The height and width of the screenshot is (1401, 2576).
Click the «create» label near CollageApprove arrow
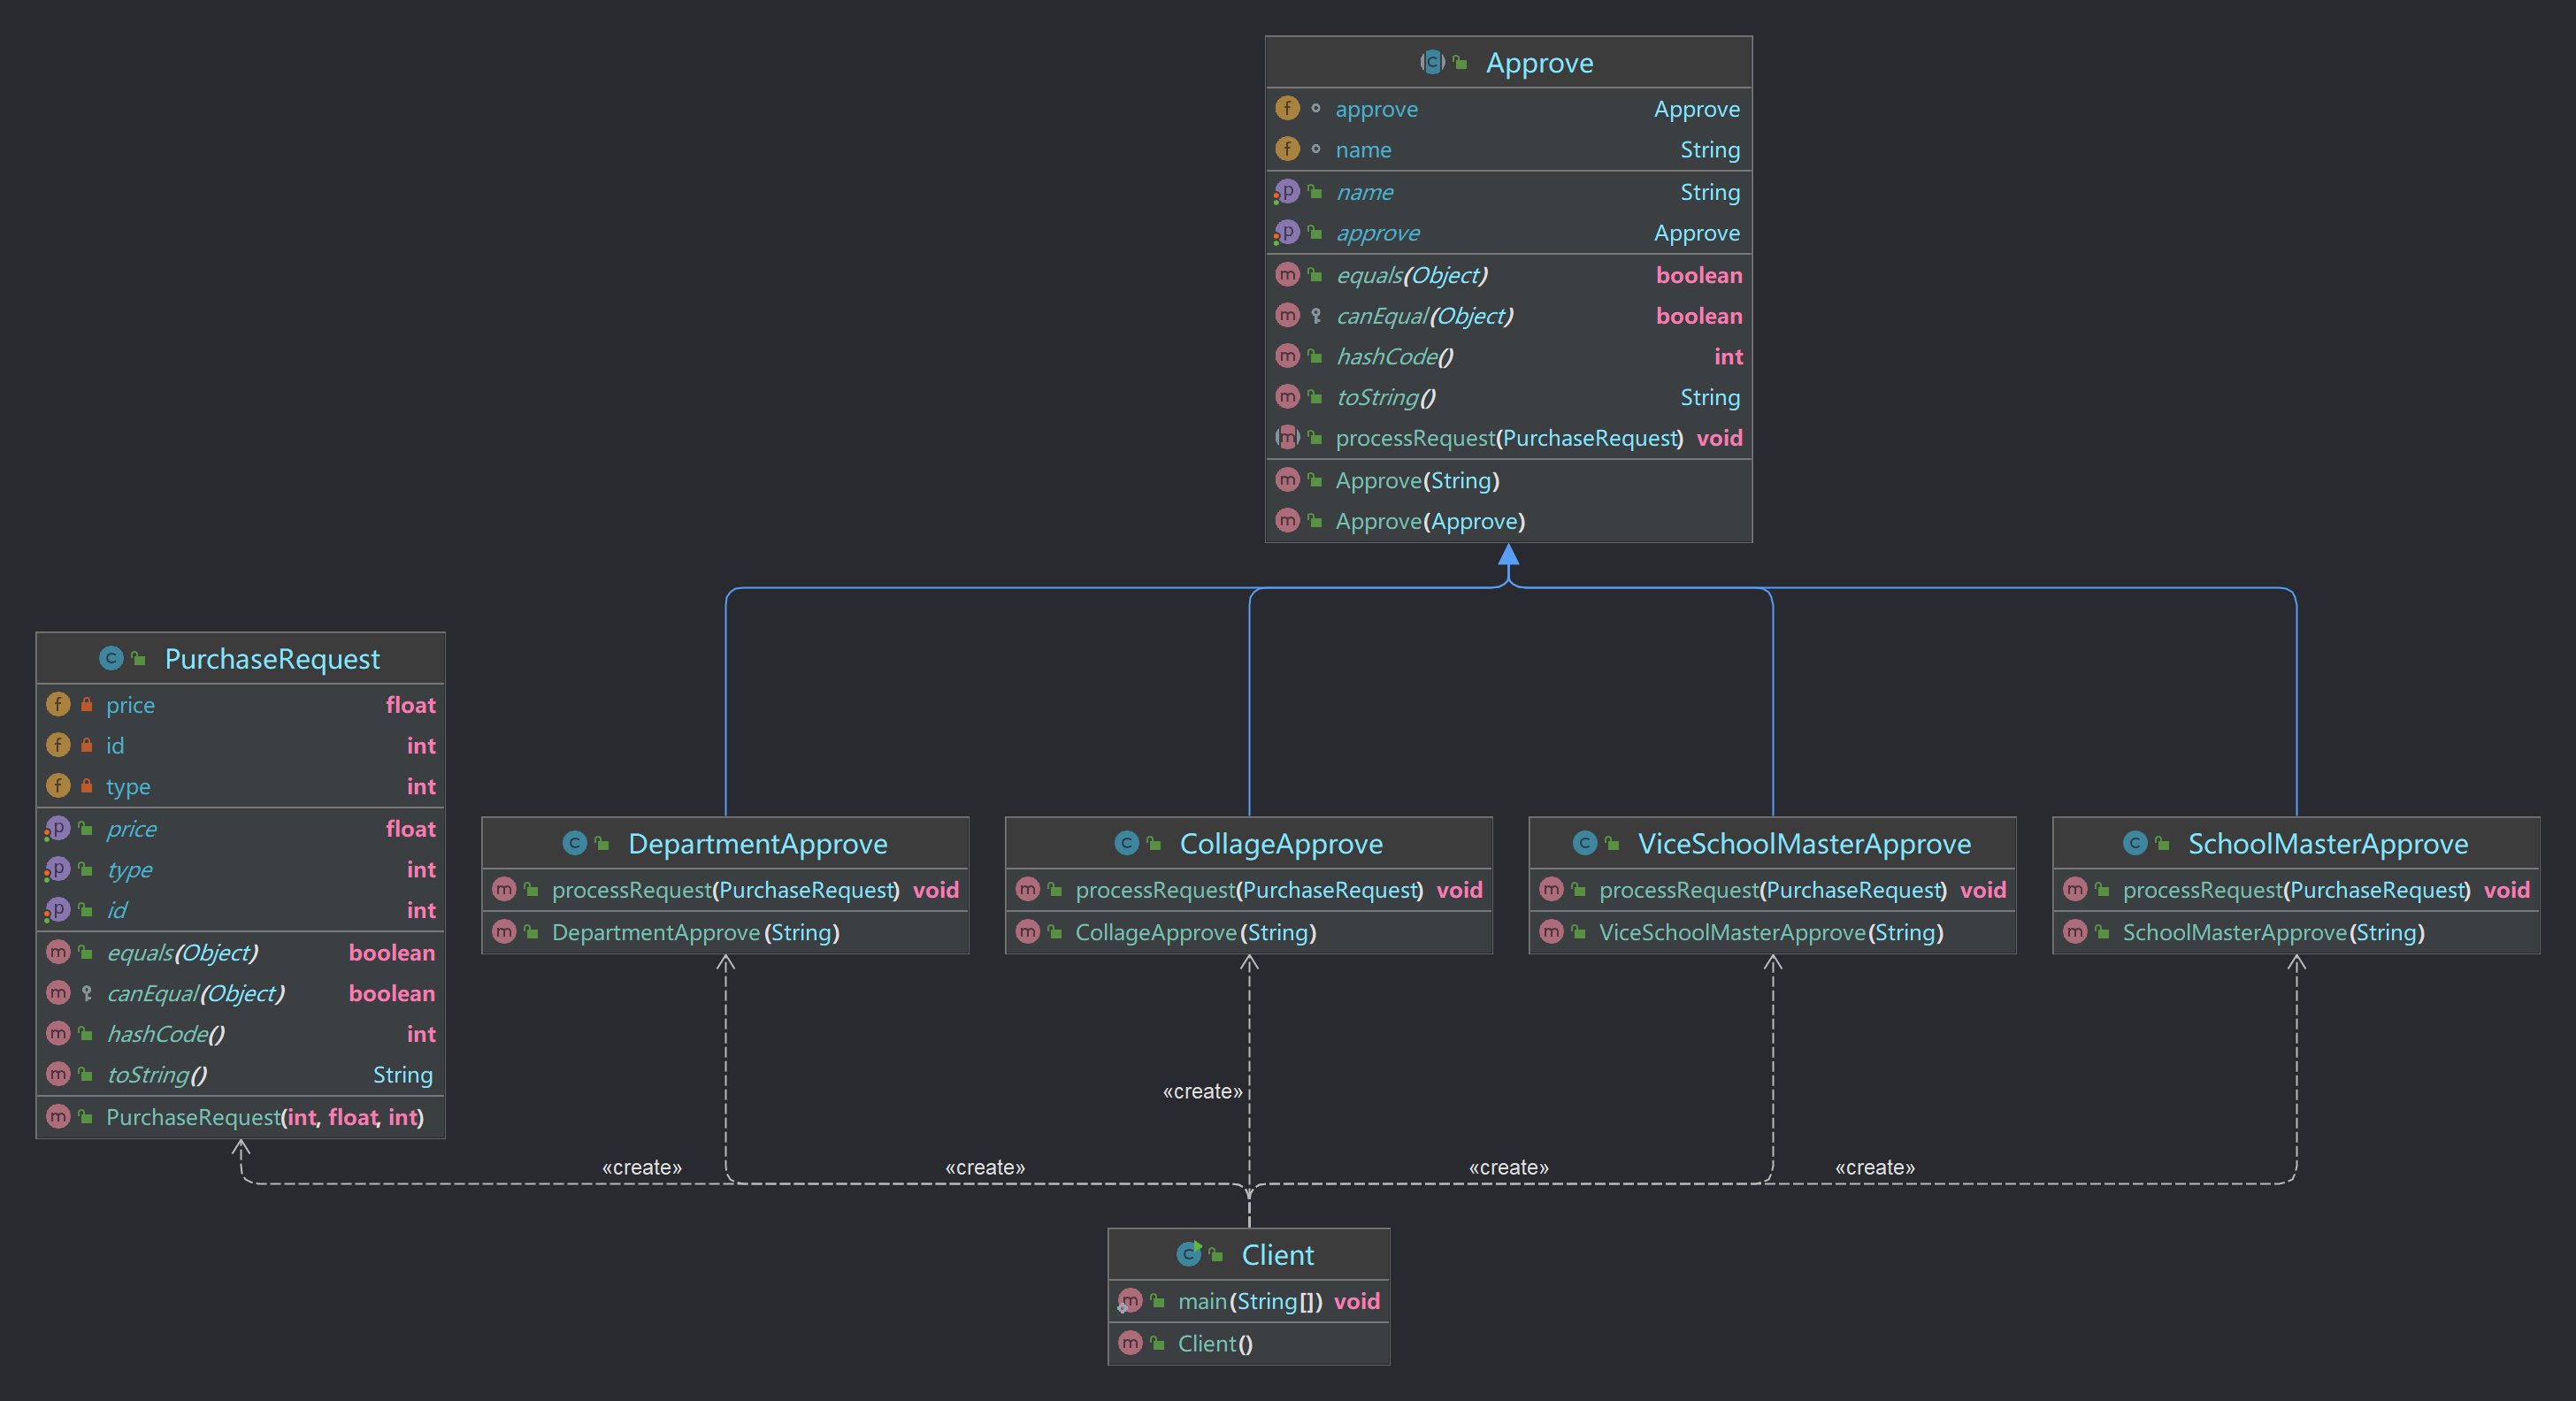(1202, 1091)
